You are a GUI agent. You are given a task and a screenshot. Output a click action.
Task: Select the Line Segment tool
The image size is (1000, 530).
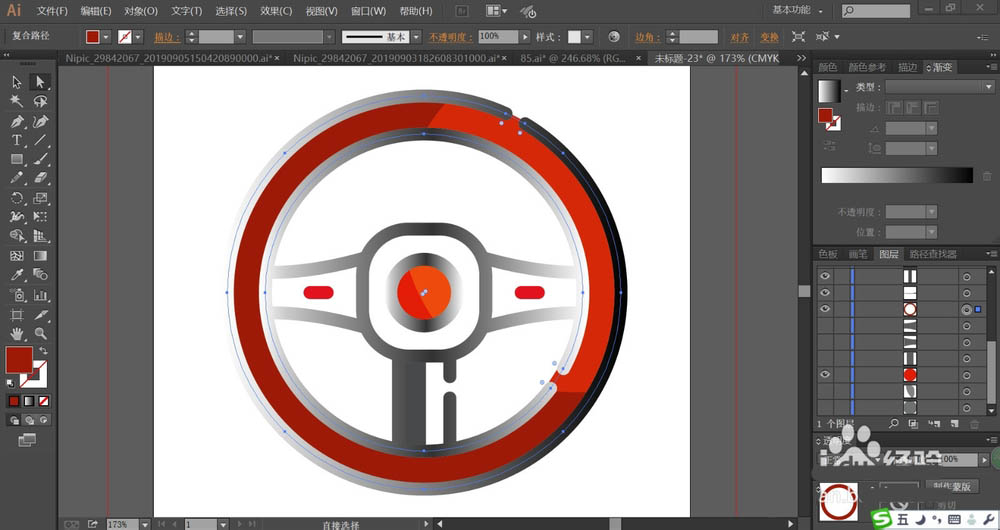(40, 140)
